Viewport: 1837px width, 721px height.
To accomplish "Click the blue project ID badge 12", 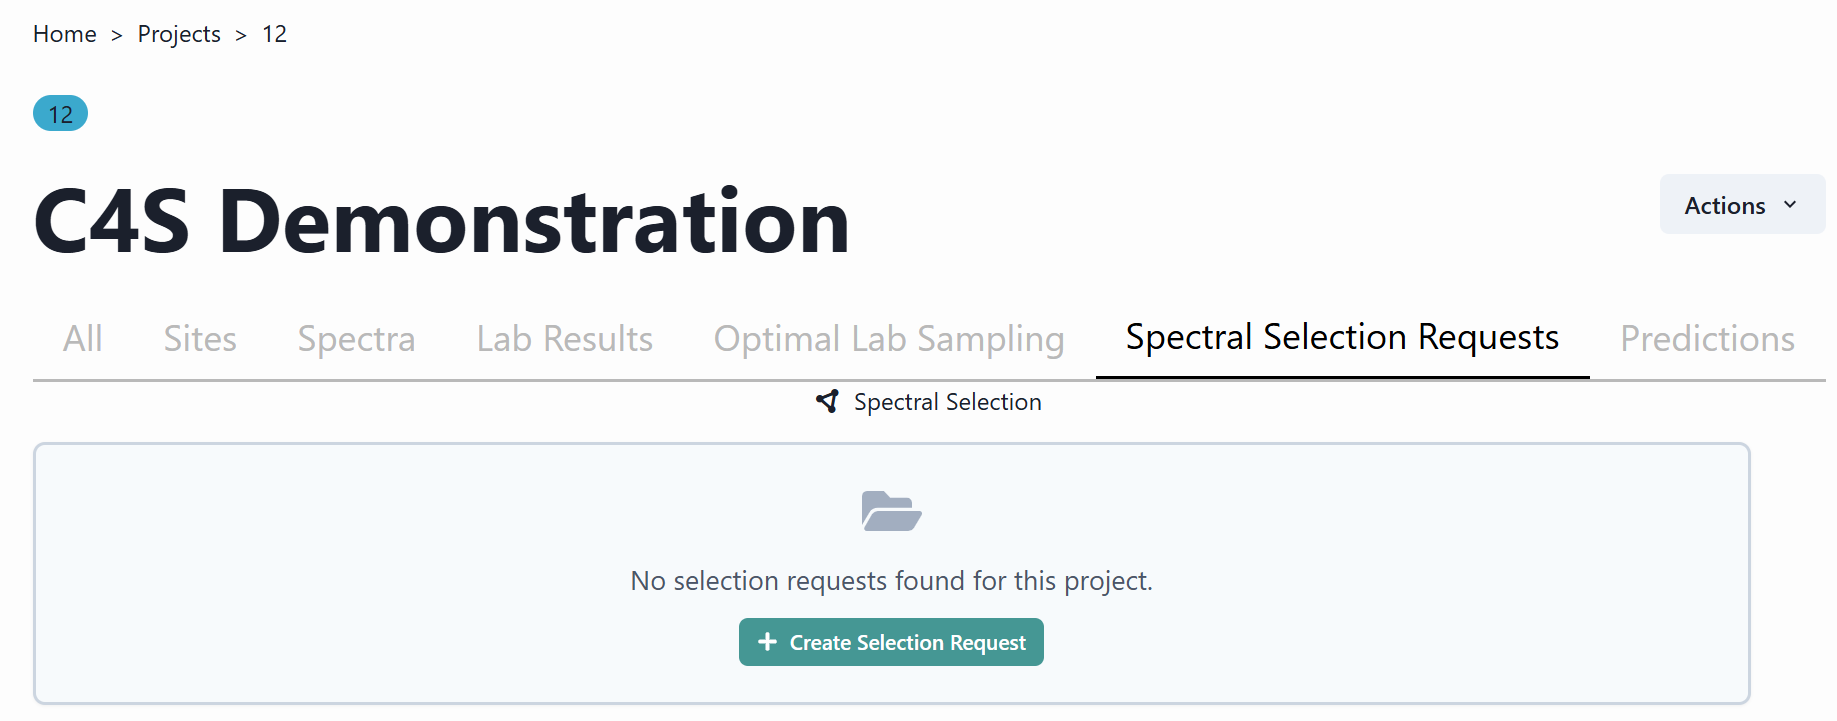I will [x=60, y=114].
